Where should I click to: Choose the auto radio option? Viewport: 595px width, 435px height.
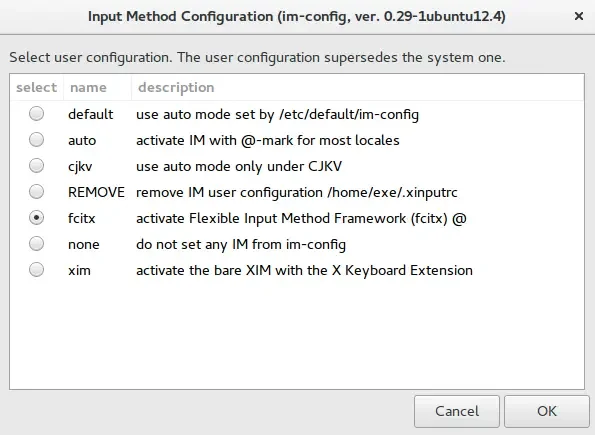36,140
